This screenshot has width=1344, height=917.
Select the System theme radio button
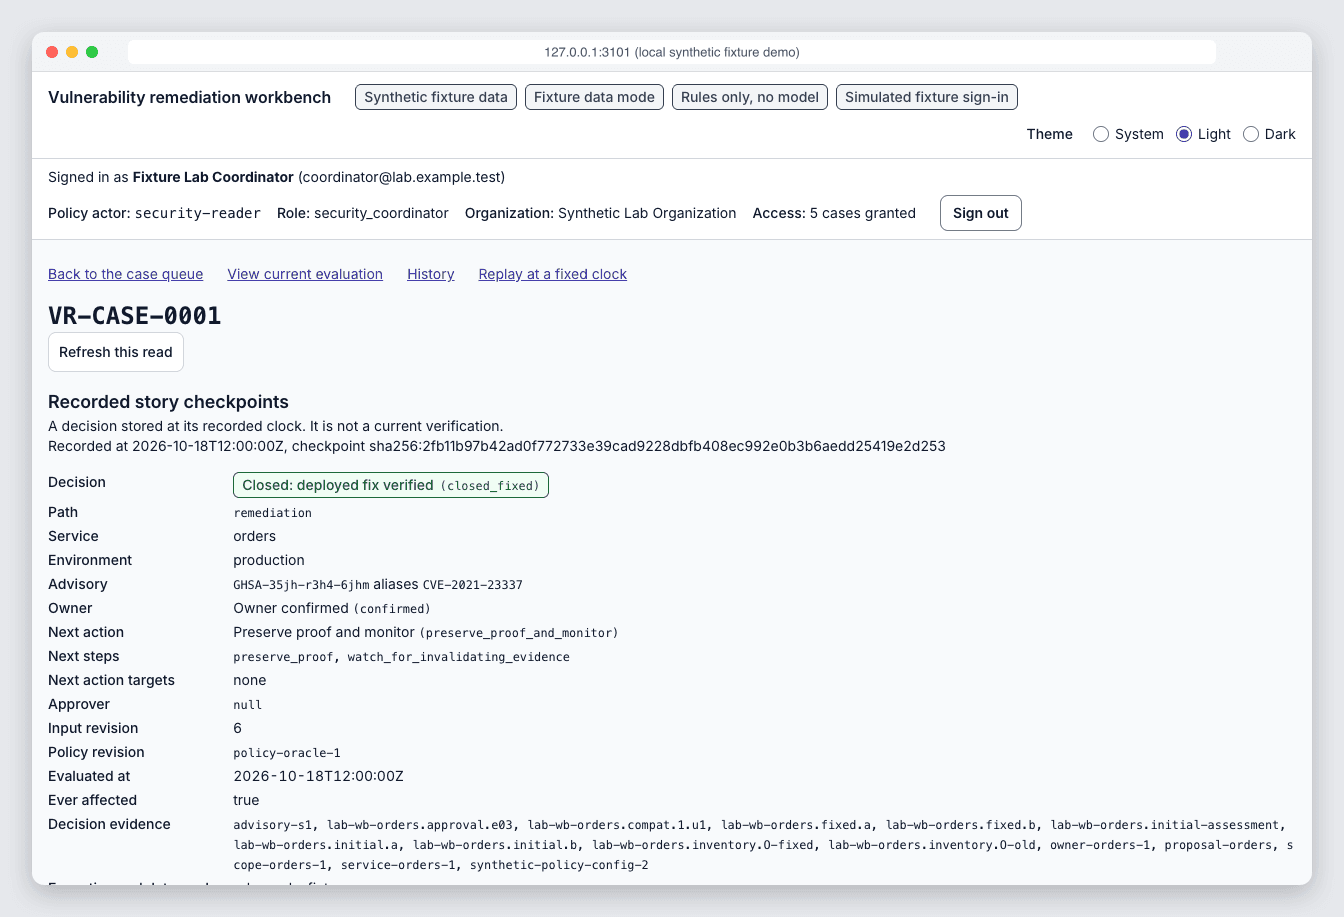click(1101, 134)
